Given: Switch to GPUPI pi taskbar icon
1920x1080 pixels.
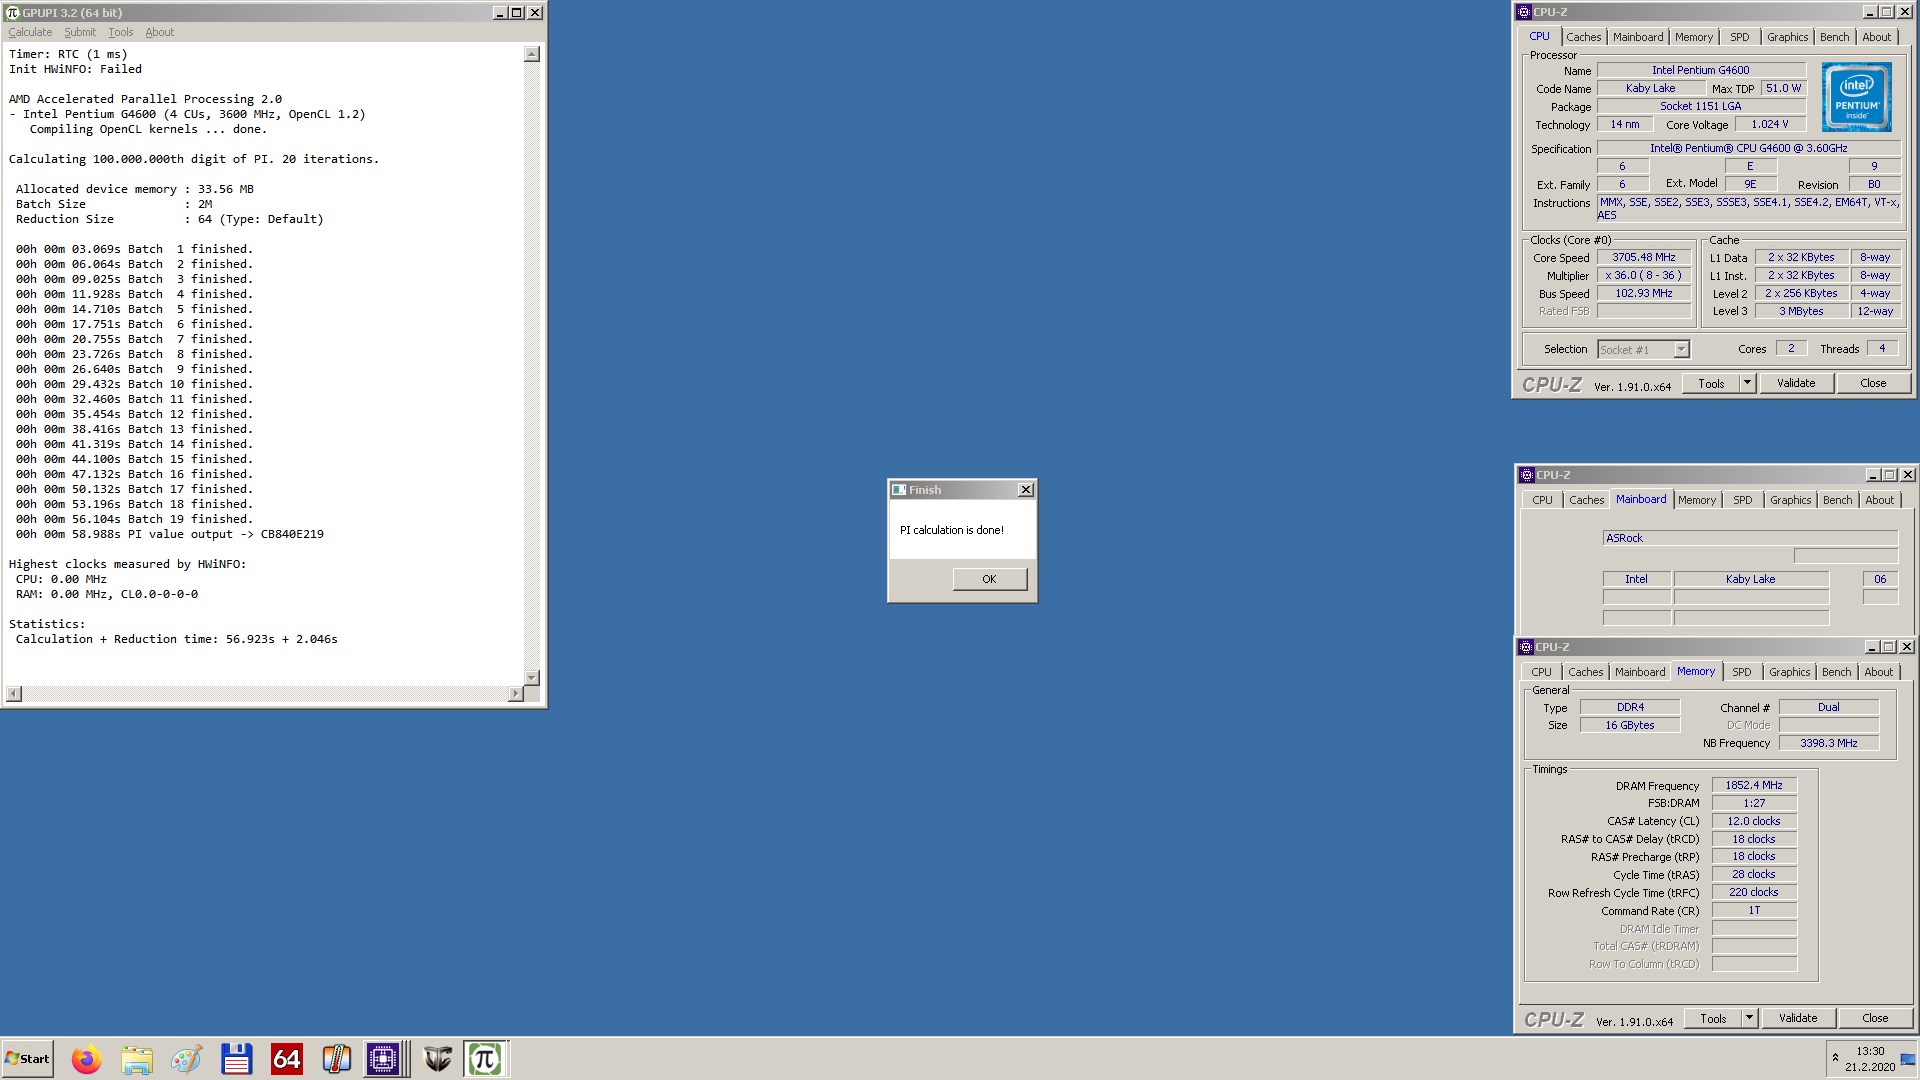Looking at the screenshot, I should click(485, 1059).
